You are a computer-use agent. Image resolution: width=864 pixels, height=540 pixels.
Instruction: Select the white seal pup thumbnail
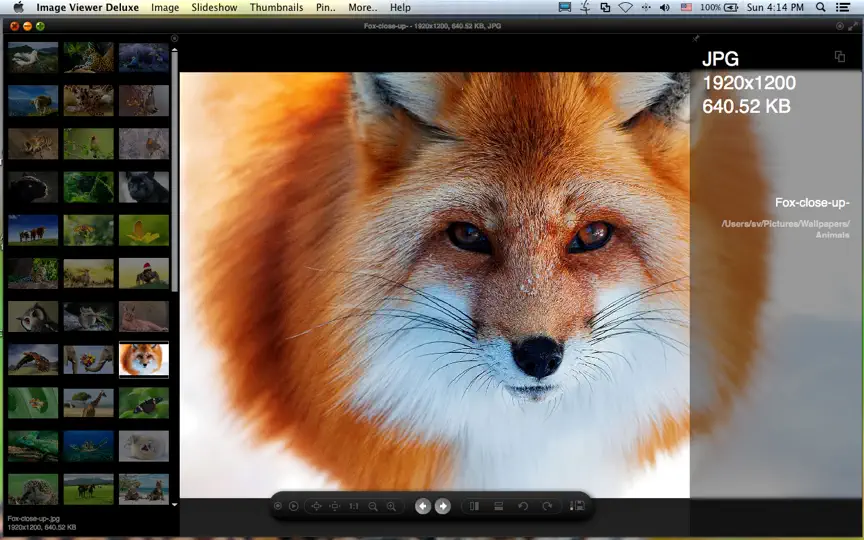point(144,446)
